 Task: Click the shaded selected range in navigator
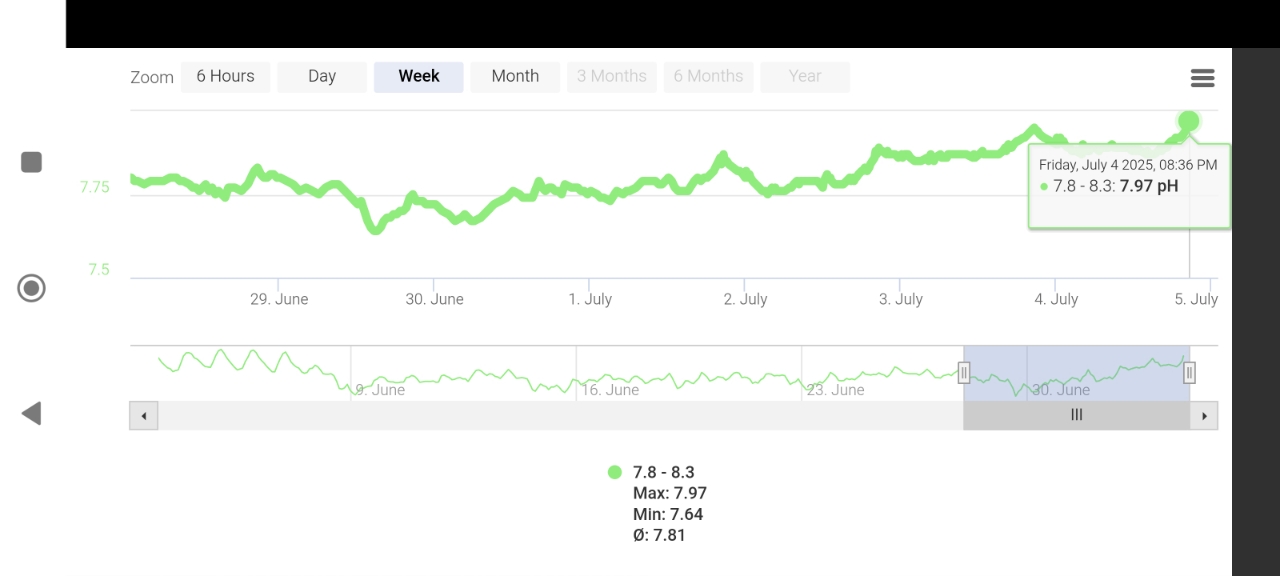tap(1076, 372)
